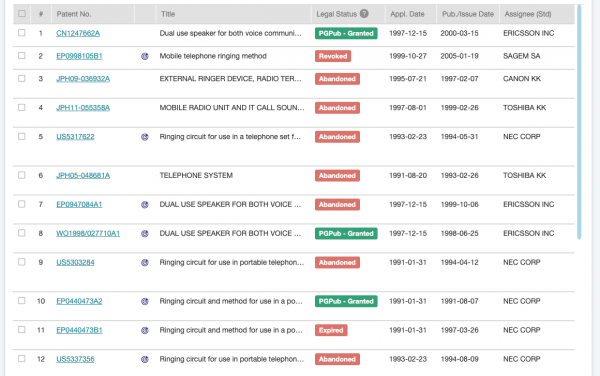600x376 pixels.
Task: Click the globe icon beside WO1998/027710A1
Action: click(145, 234)
